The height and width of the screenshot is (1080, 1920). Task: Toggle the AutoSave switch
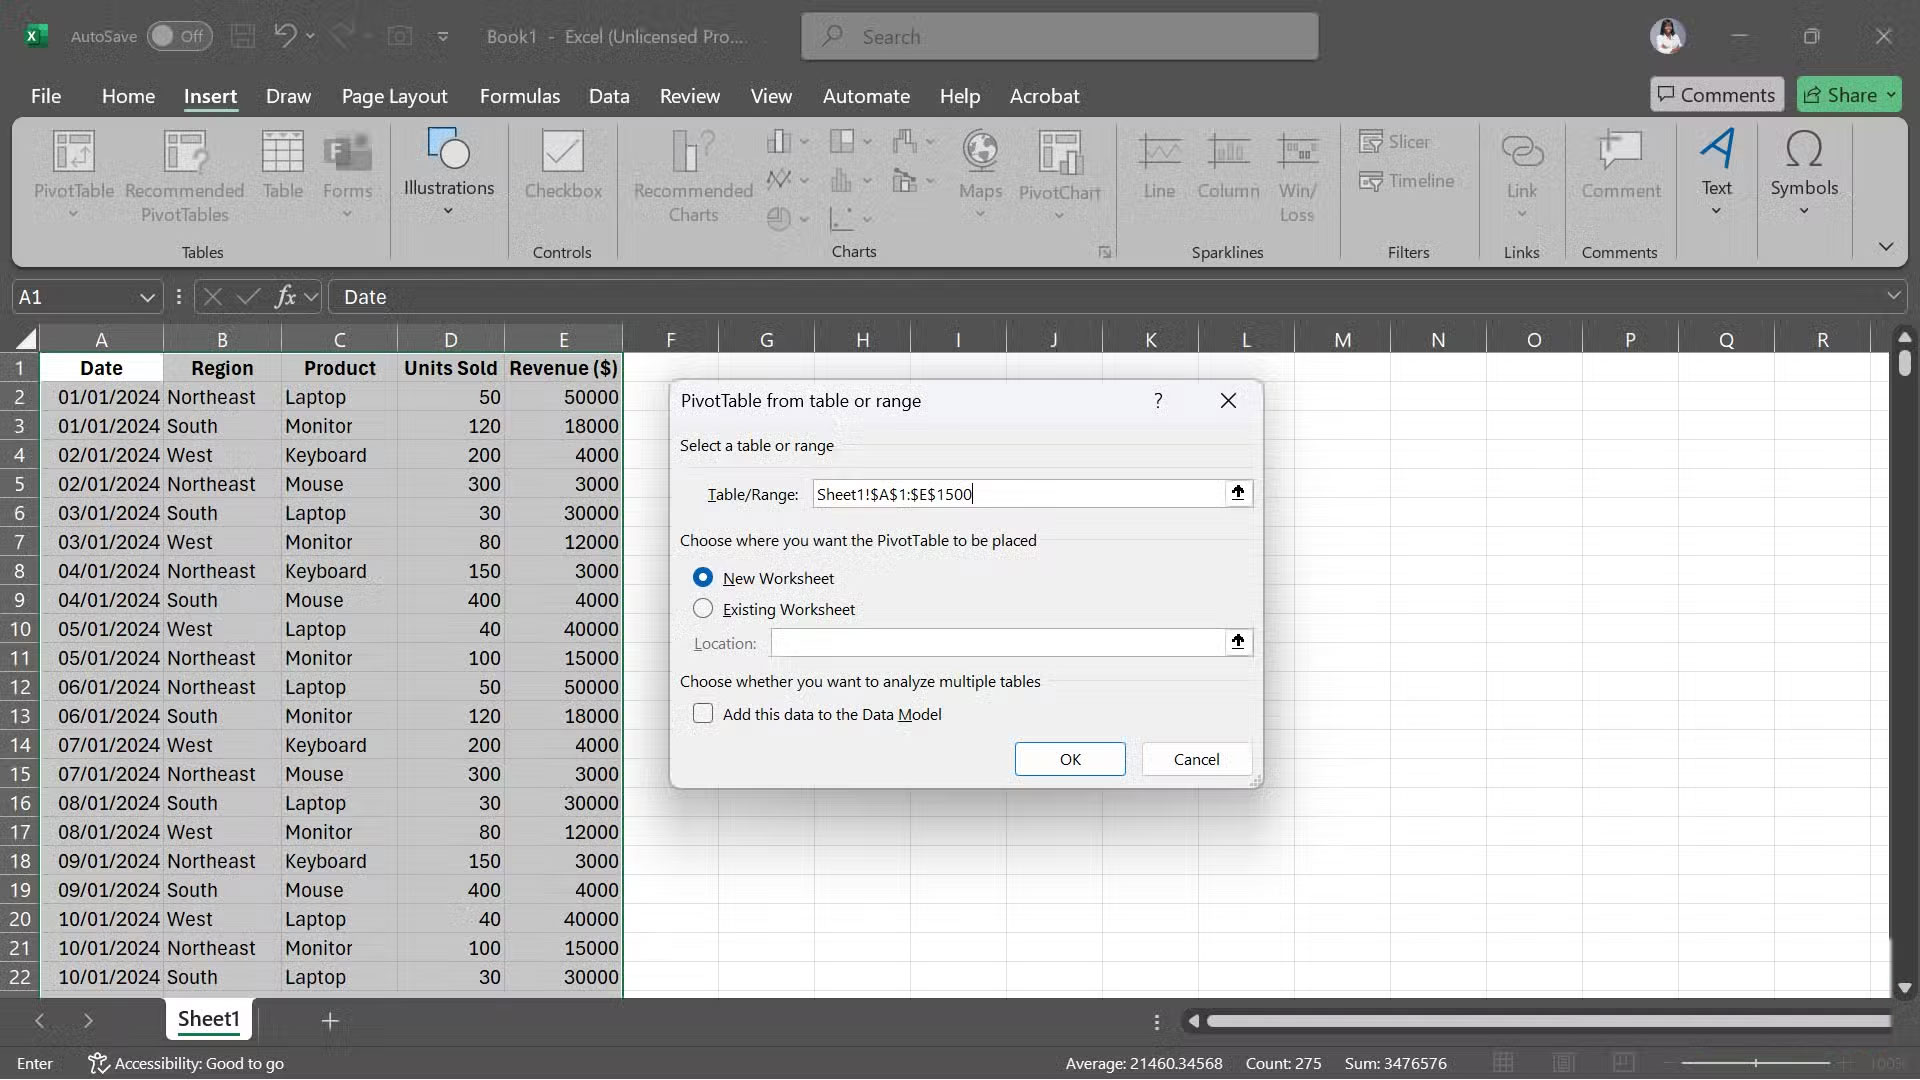(x=179, y=37)
